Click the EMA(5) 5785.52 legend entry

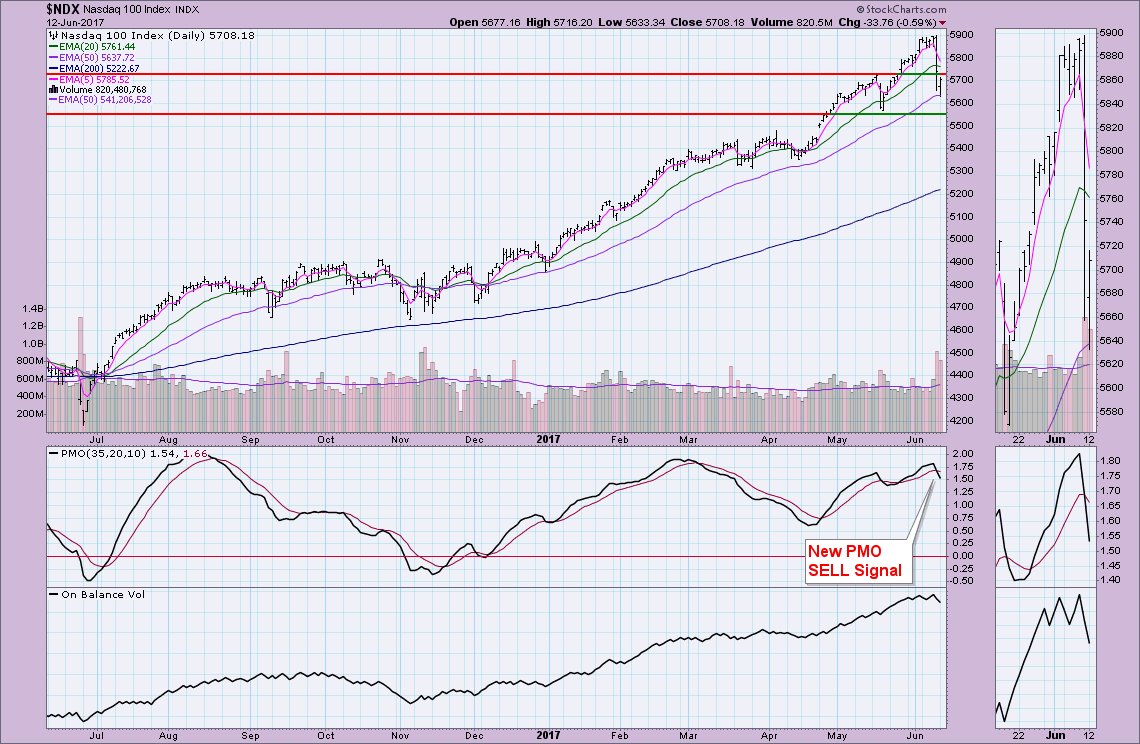[89, 79]
